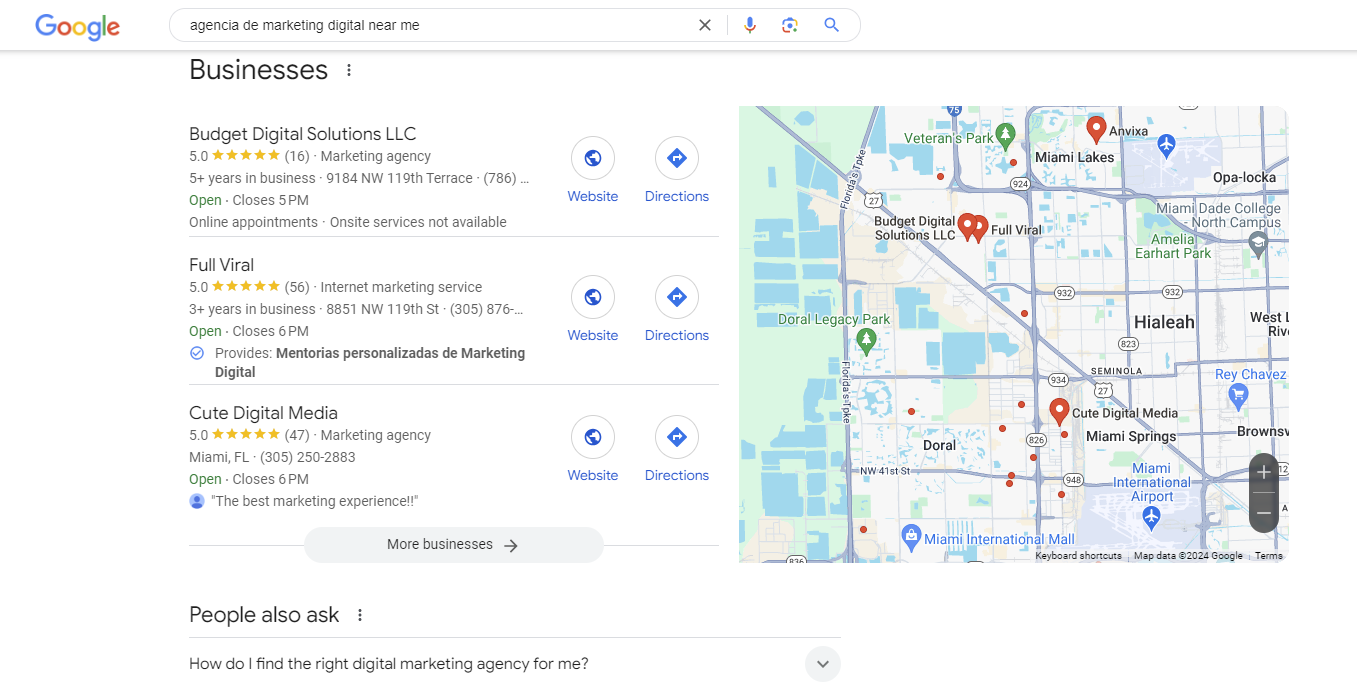Click verified check icon beside Provides
Screen dimensions: 1357x689
click(x=197, y=353)
